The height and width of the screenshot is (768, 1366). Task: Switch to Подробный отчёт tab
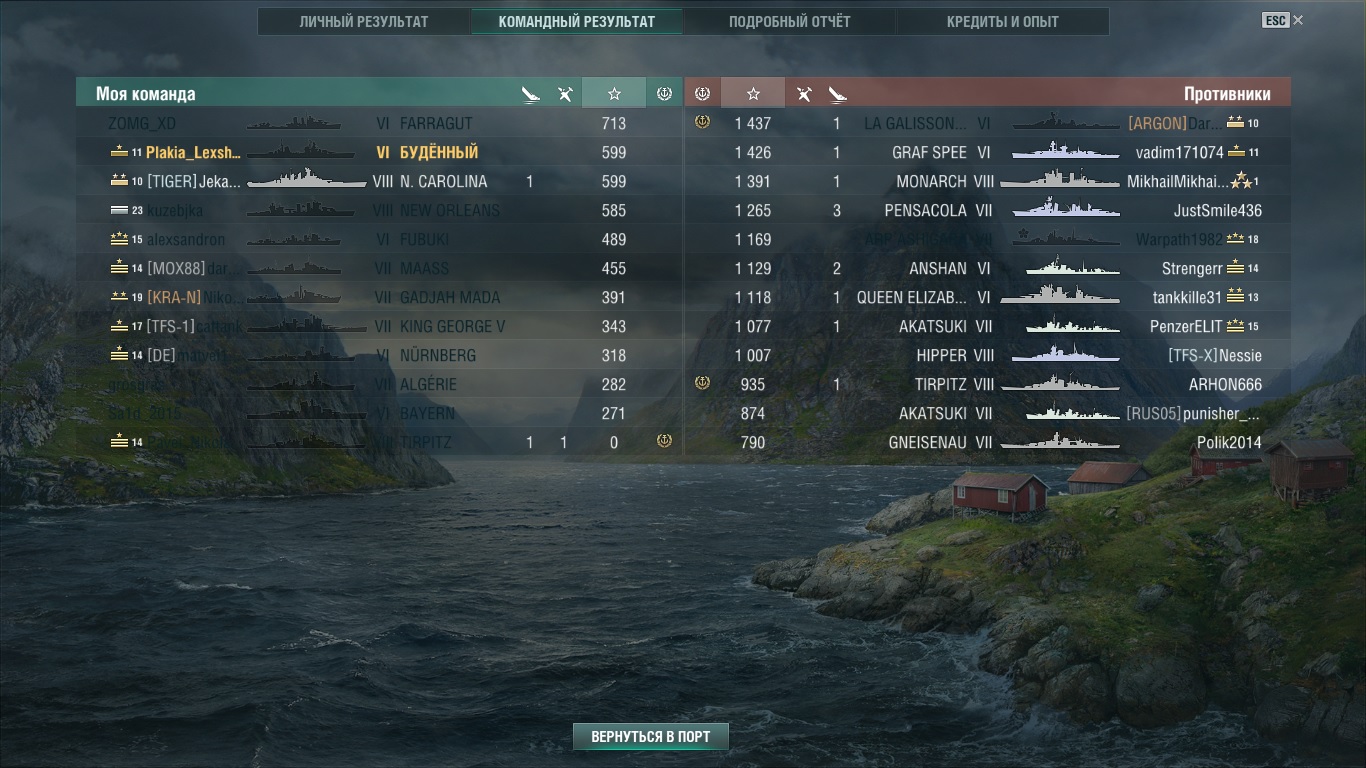pyautogui.click(x=790, y=21)
